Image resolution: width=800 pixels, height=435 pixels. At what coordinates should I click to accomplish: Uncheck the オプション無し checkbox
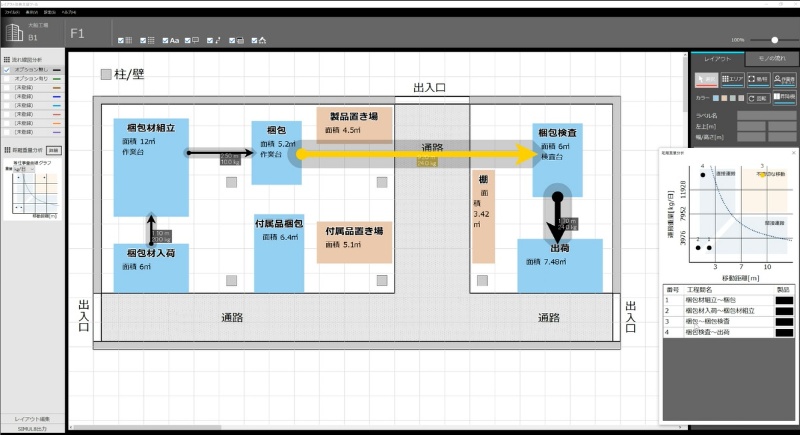(8, 70)
